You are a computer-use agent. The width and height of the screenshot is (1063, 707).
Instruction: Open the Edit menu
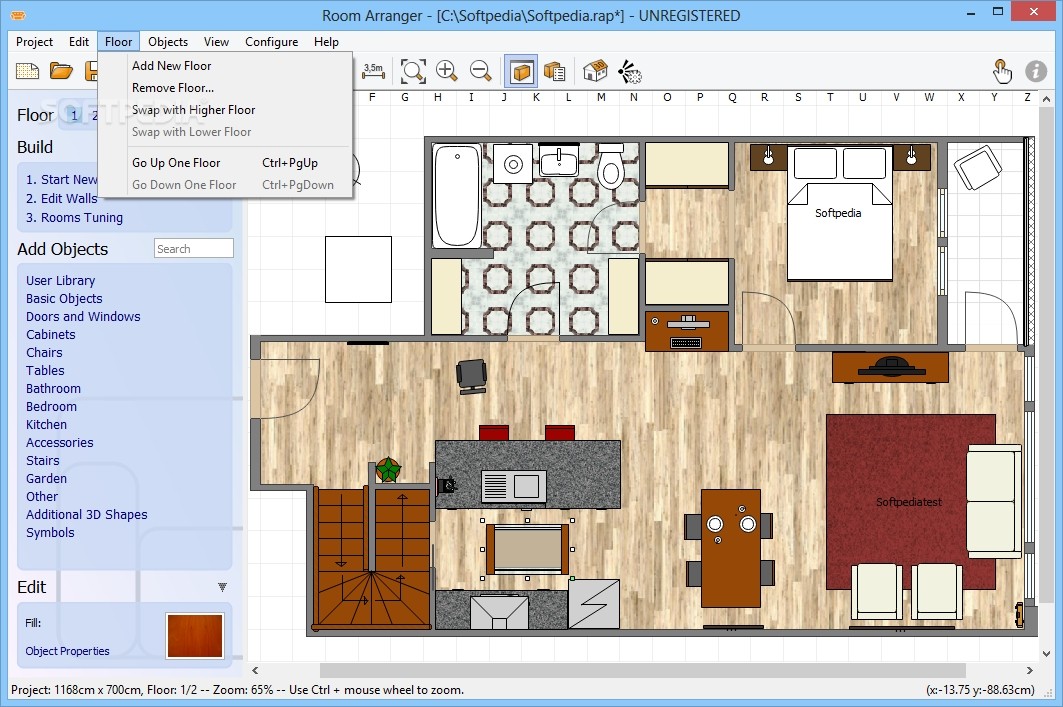[x=79, y=41]
